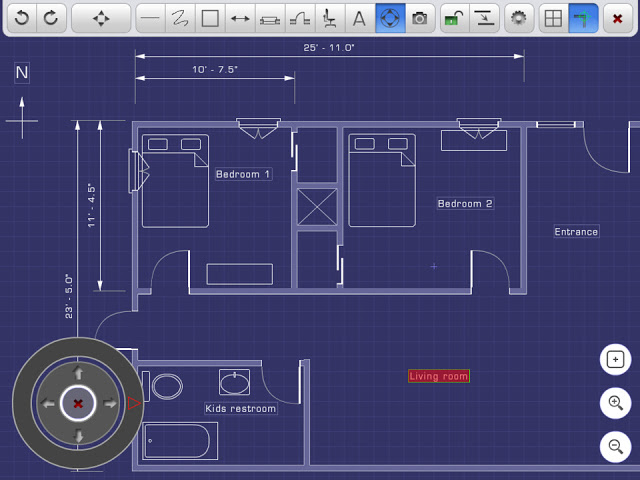Undo the last action
Viewport: 640px width, 480px height.
tap(22, 18)
